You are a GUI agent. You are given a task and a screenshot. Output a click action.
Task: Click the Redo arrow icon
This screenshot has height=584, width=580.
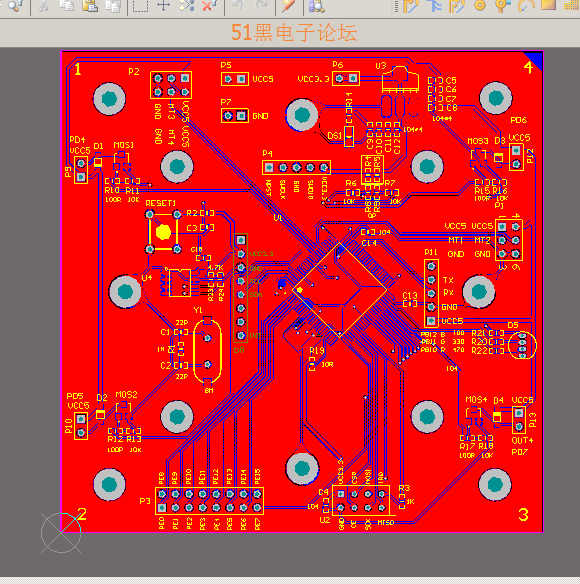[x=261, y=5]
